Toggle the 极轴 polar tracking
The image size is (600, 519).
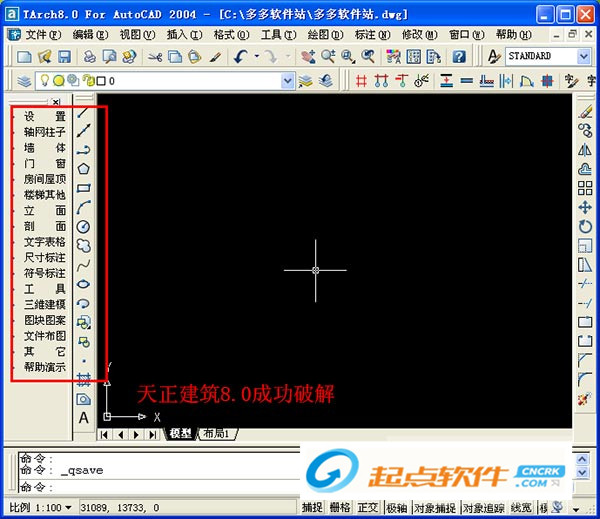pyautogui.click(x=396, y=508)
